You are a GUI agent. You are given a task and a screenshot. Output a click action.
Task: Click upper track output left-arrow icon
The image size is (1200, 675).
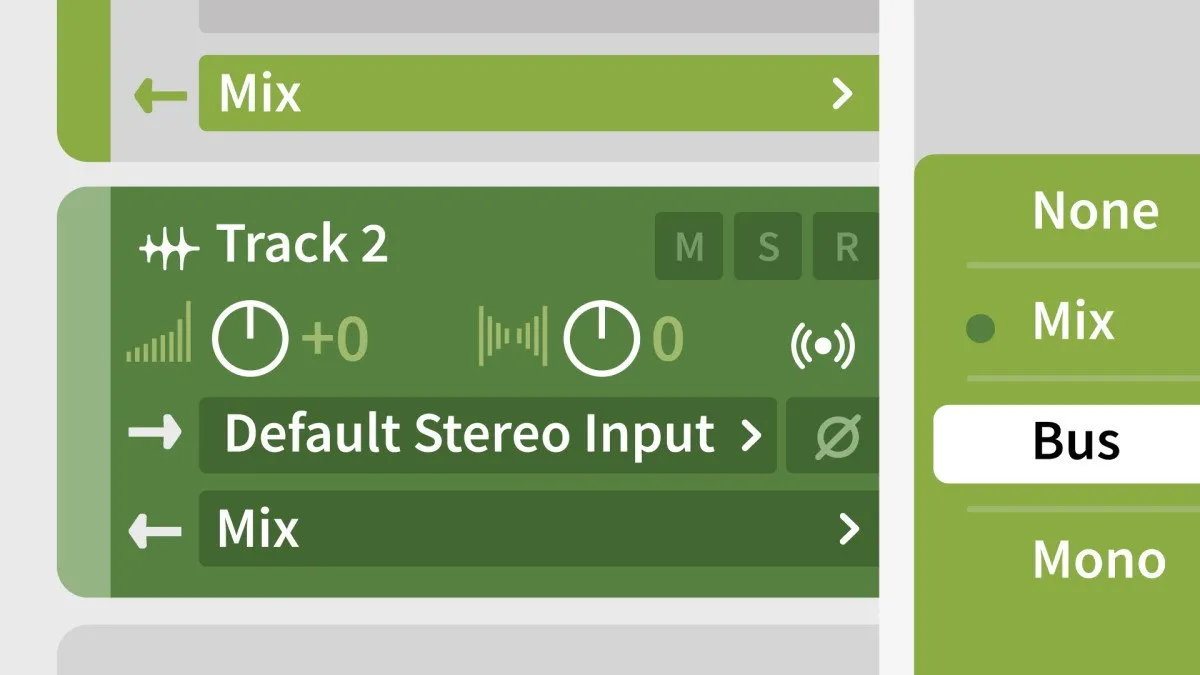160,96
